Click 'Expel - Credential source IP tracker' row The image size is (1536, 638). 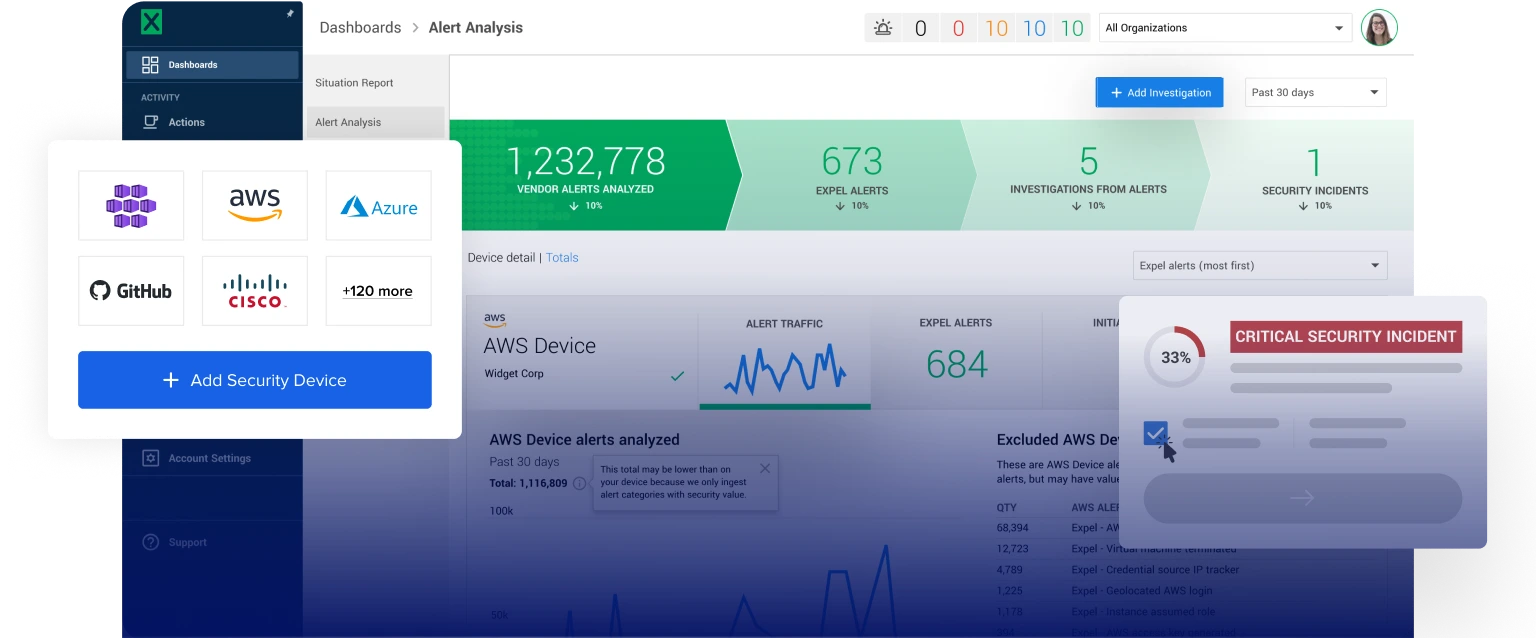[x=1155, y=570]
